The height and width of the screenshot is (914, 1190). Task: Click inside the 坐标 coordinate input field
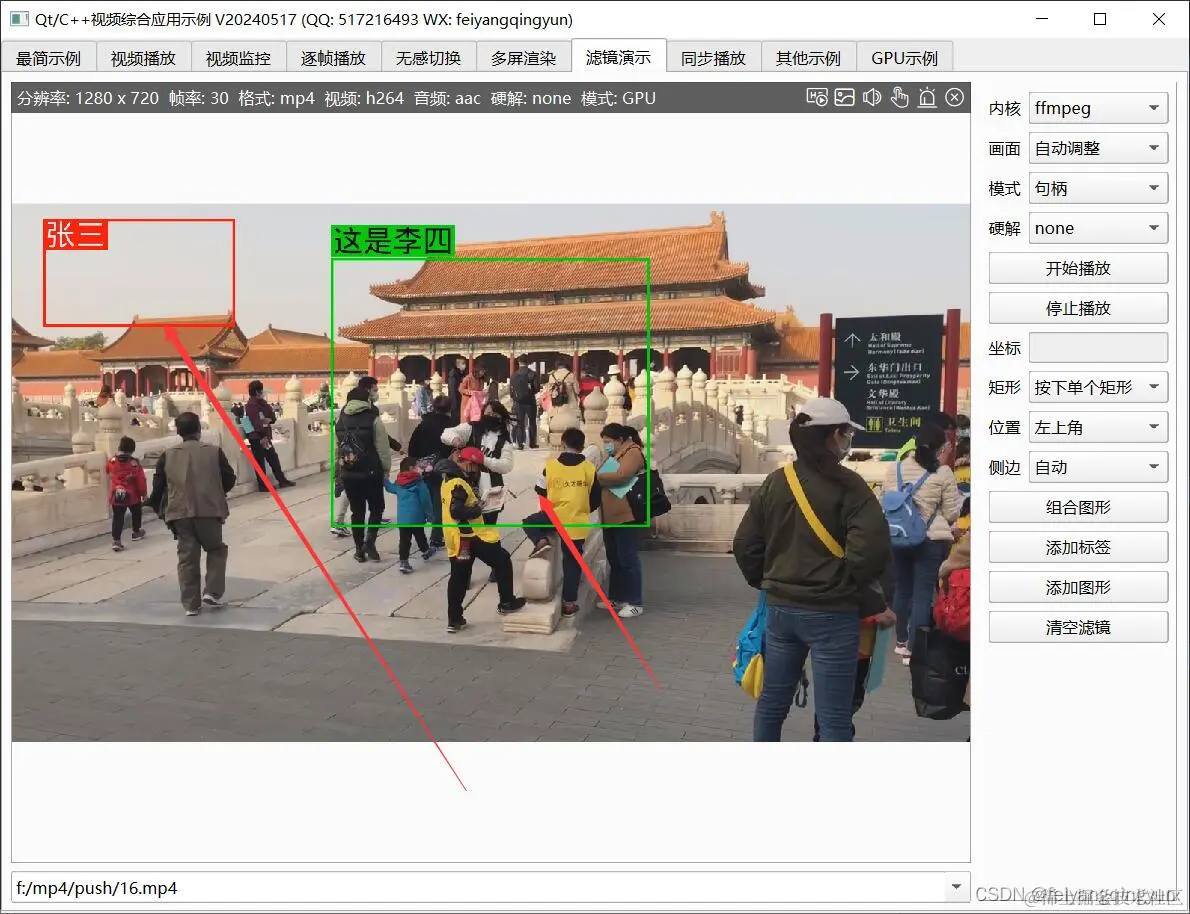[x=1098, y=347]
